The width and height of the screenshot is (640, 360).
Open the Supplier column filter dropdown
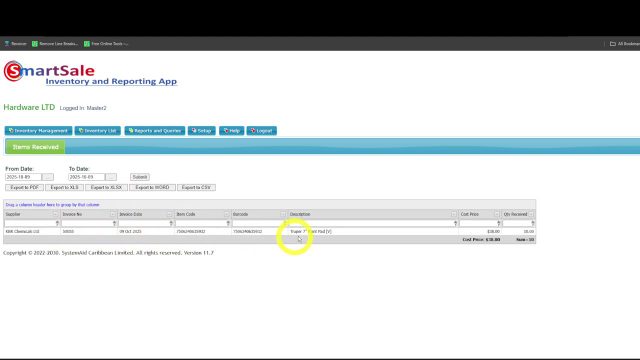click(56, 214)
